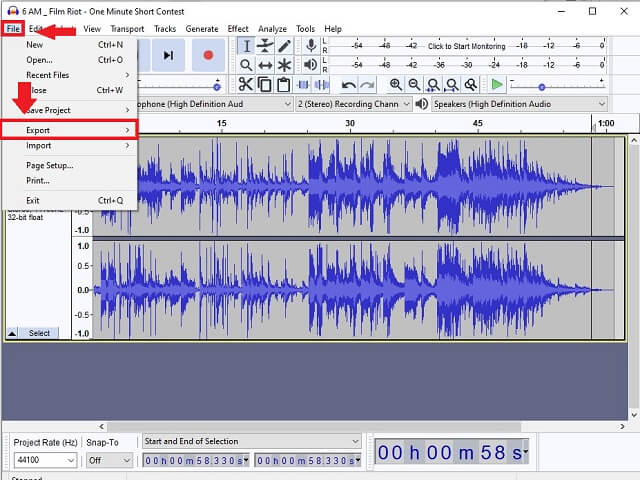Open the Transport menu
Viewport: 640px width, 480px height.
pyautogui.click(x=127, y=29)
